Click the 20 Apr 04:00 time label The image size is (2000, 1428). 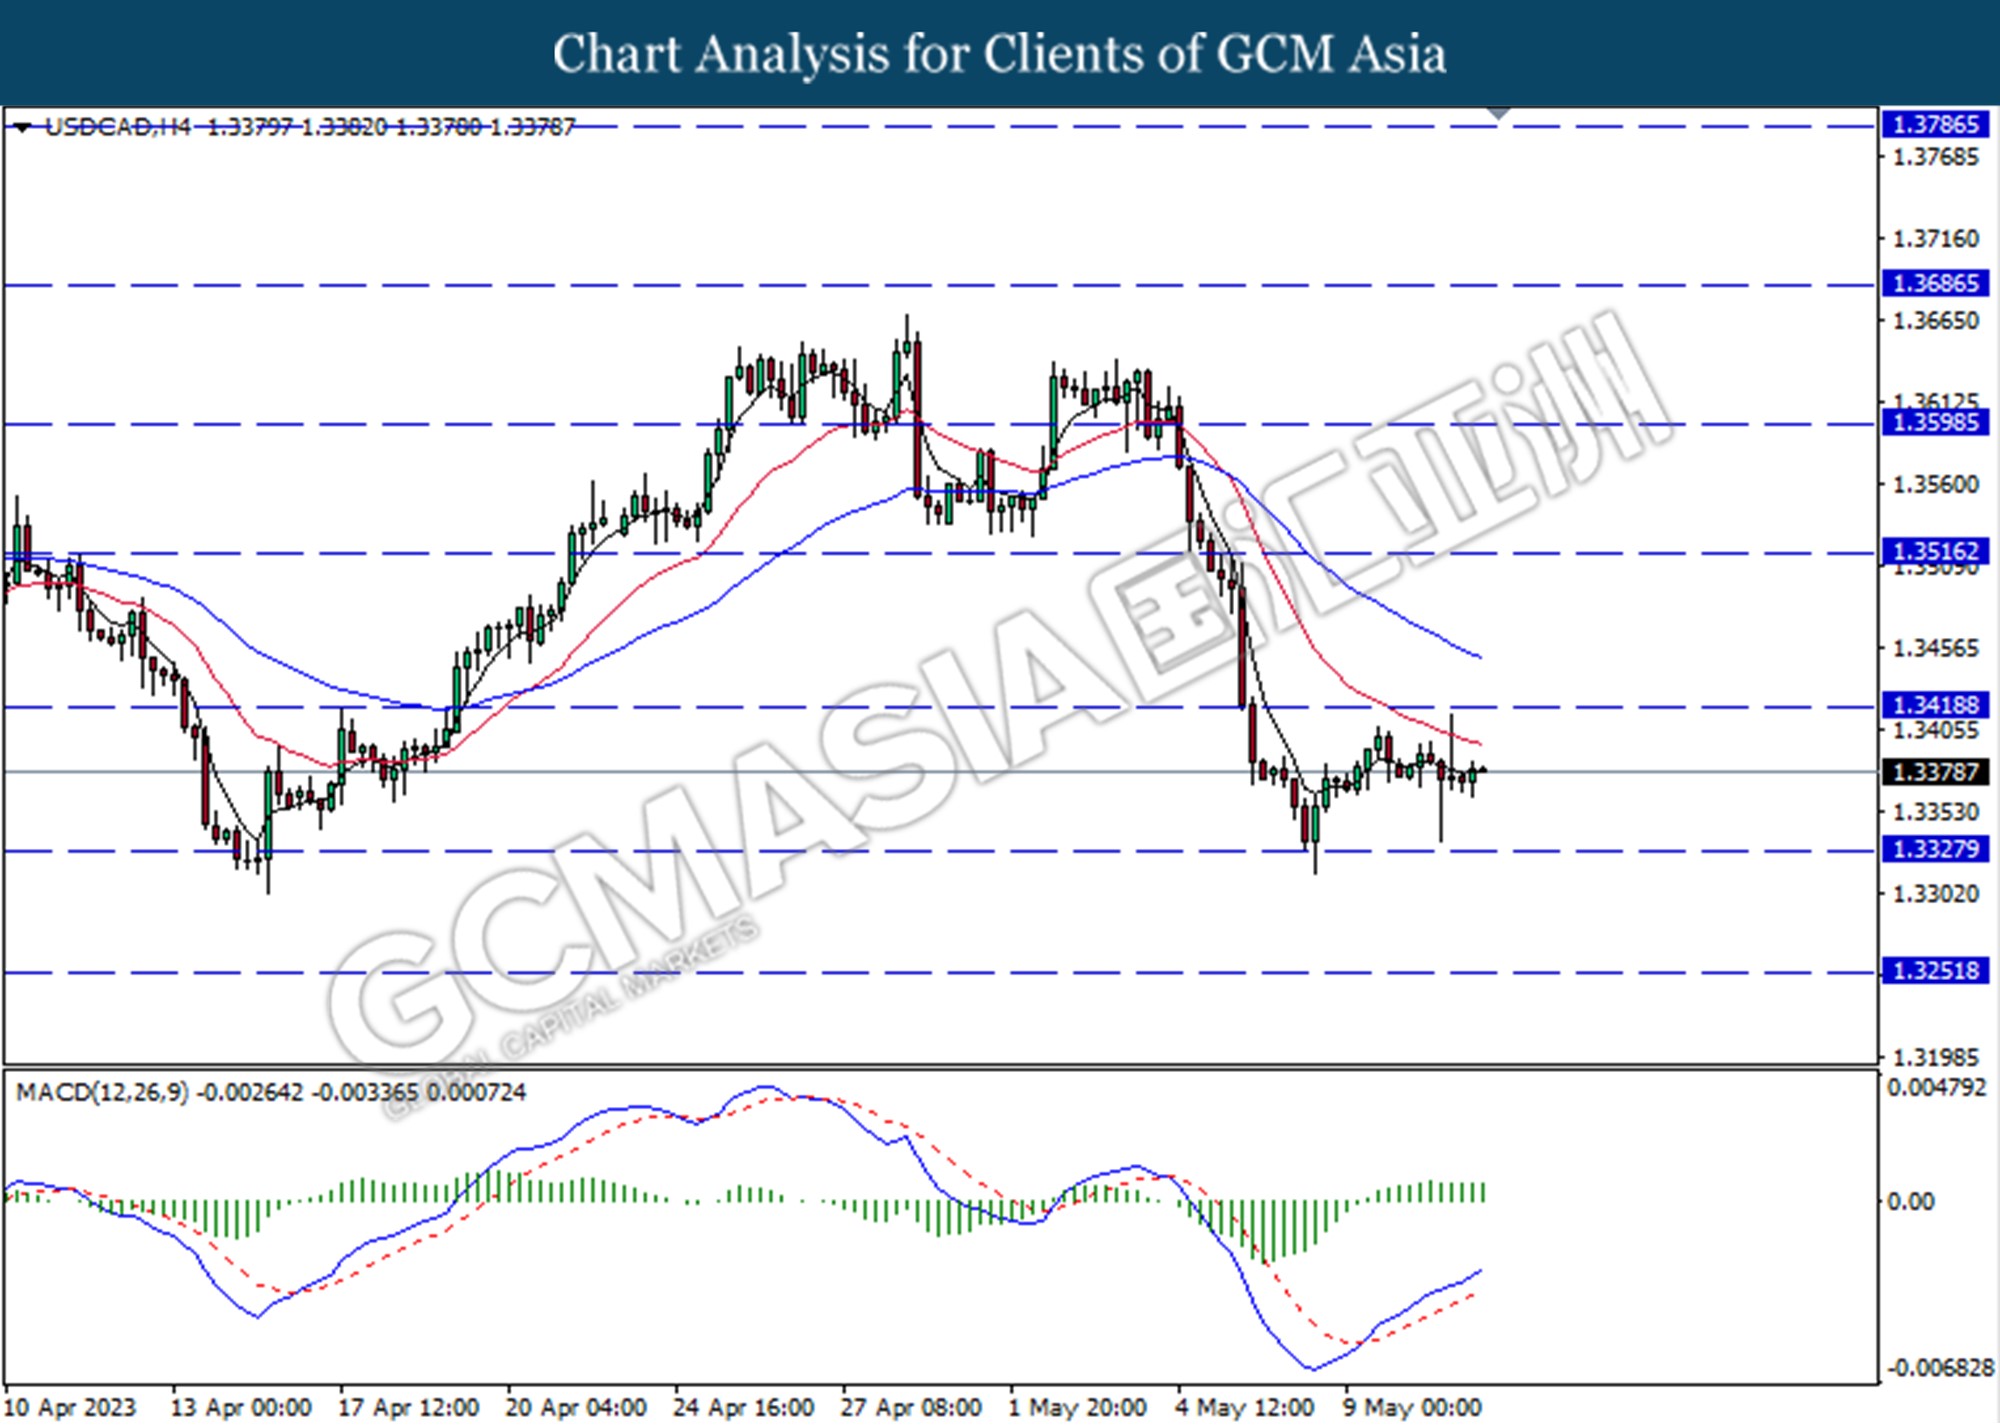click(x=576, y=1408)
